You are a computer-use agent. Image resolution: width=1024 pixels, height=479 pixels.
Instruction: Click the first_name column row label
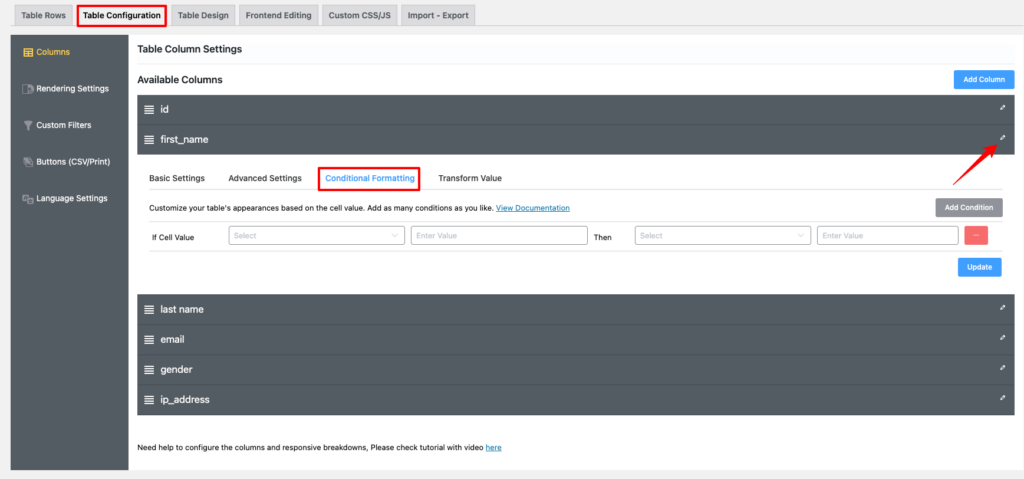coord(184,140)
